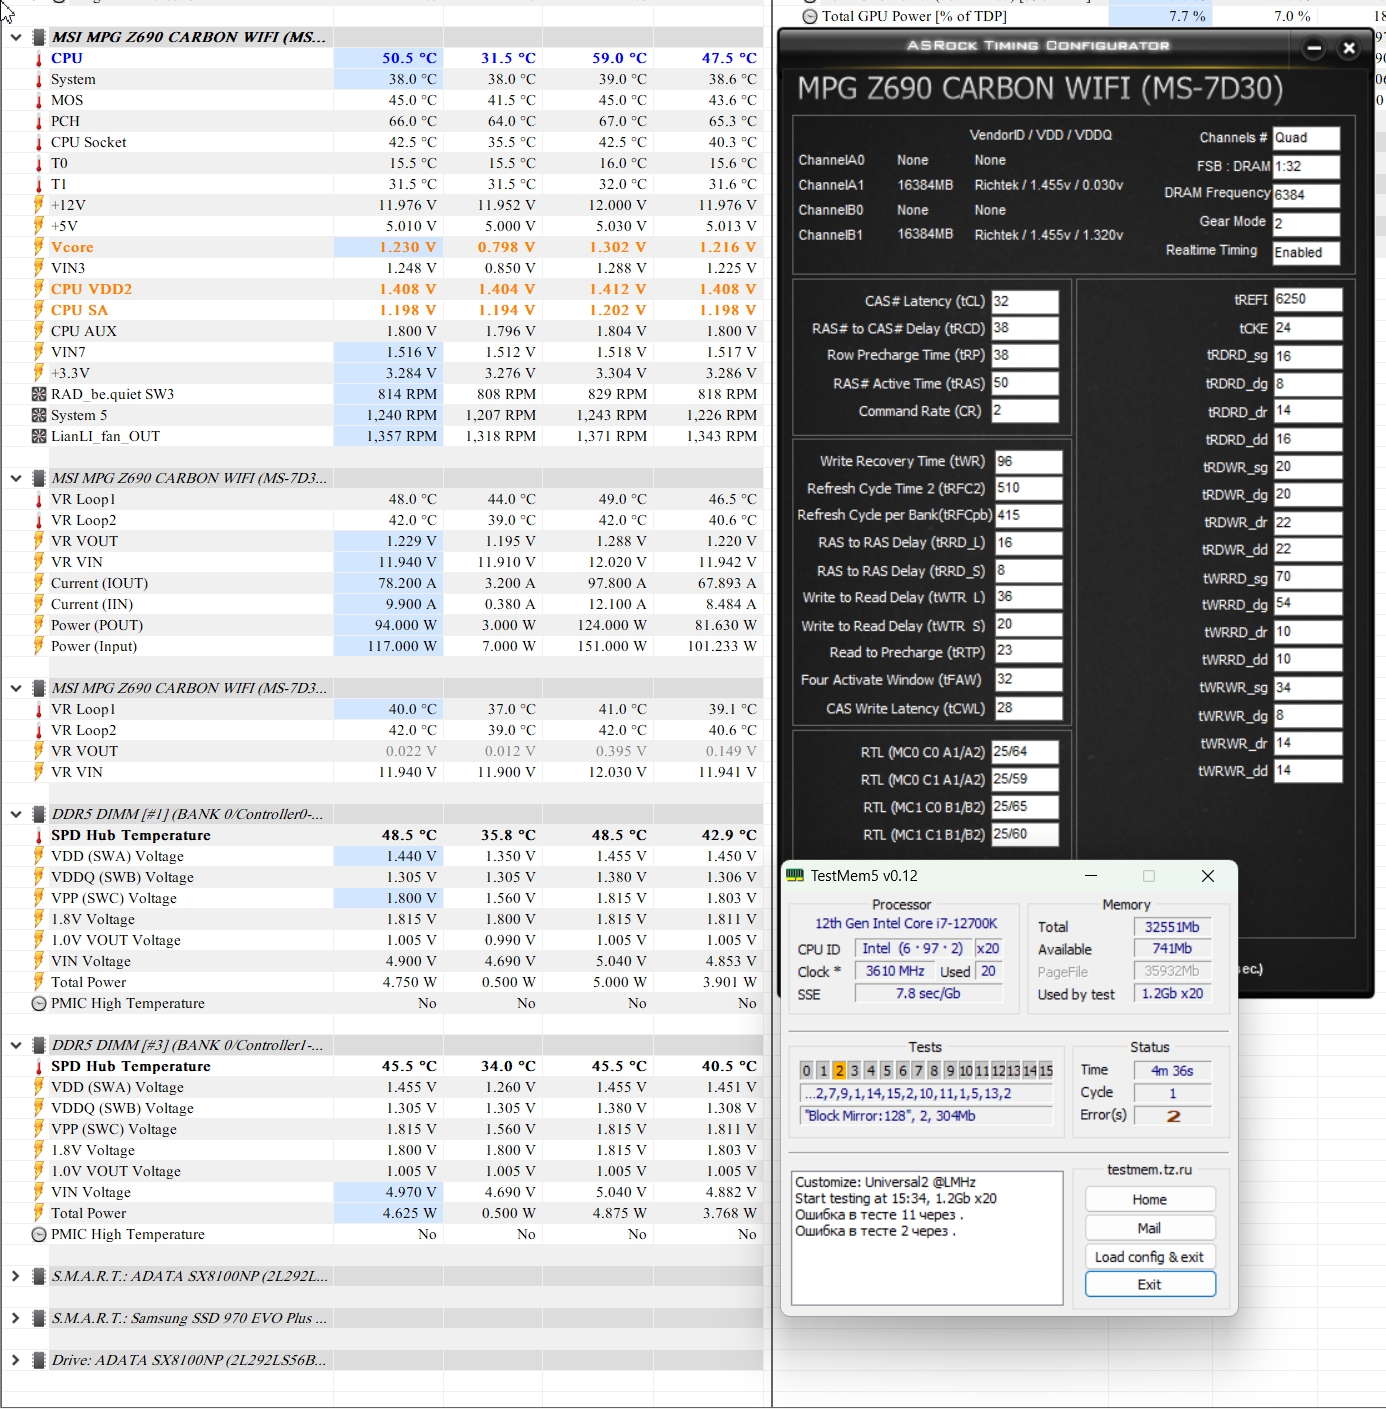1386x1409 pixels.
Task: Click the Vcore value "1.230 V"
Action: [x=408, y=247]
